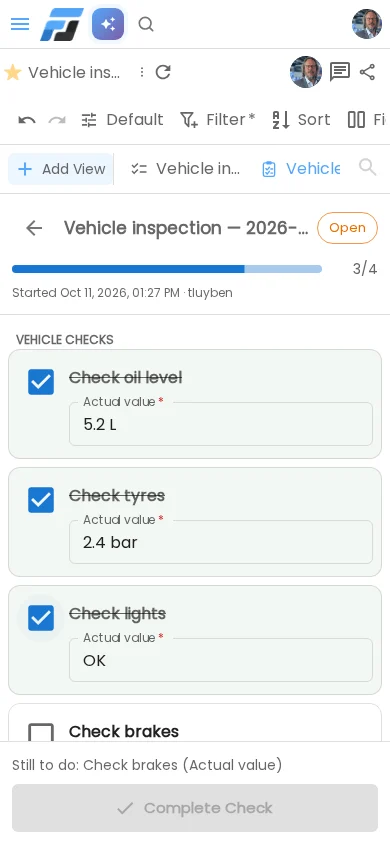
Task: Click the Add View button
Action: coord(61,169)
